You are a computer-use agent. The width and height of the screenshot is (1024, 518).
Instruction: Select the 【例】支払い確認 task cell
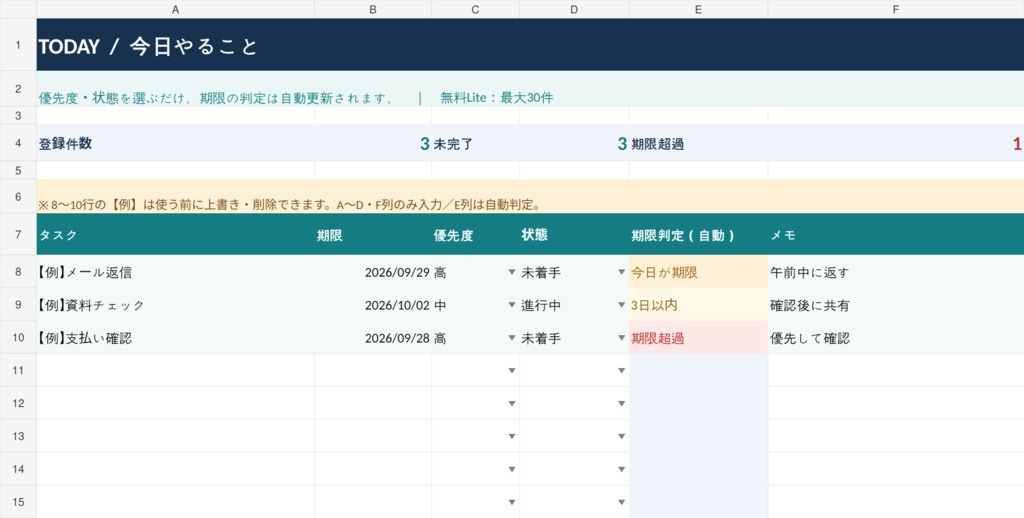176,338
